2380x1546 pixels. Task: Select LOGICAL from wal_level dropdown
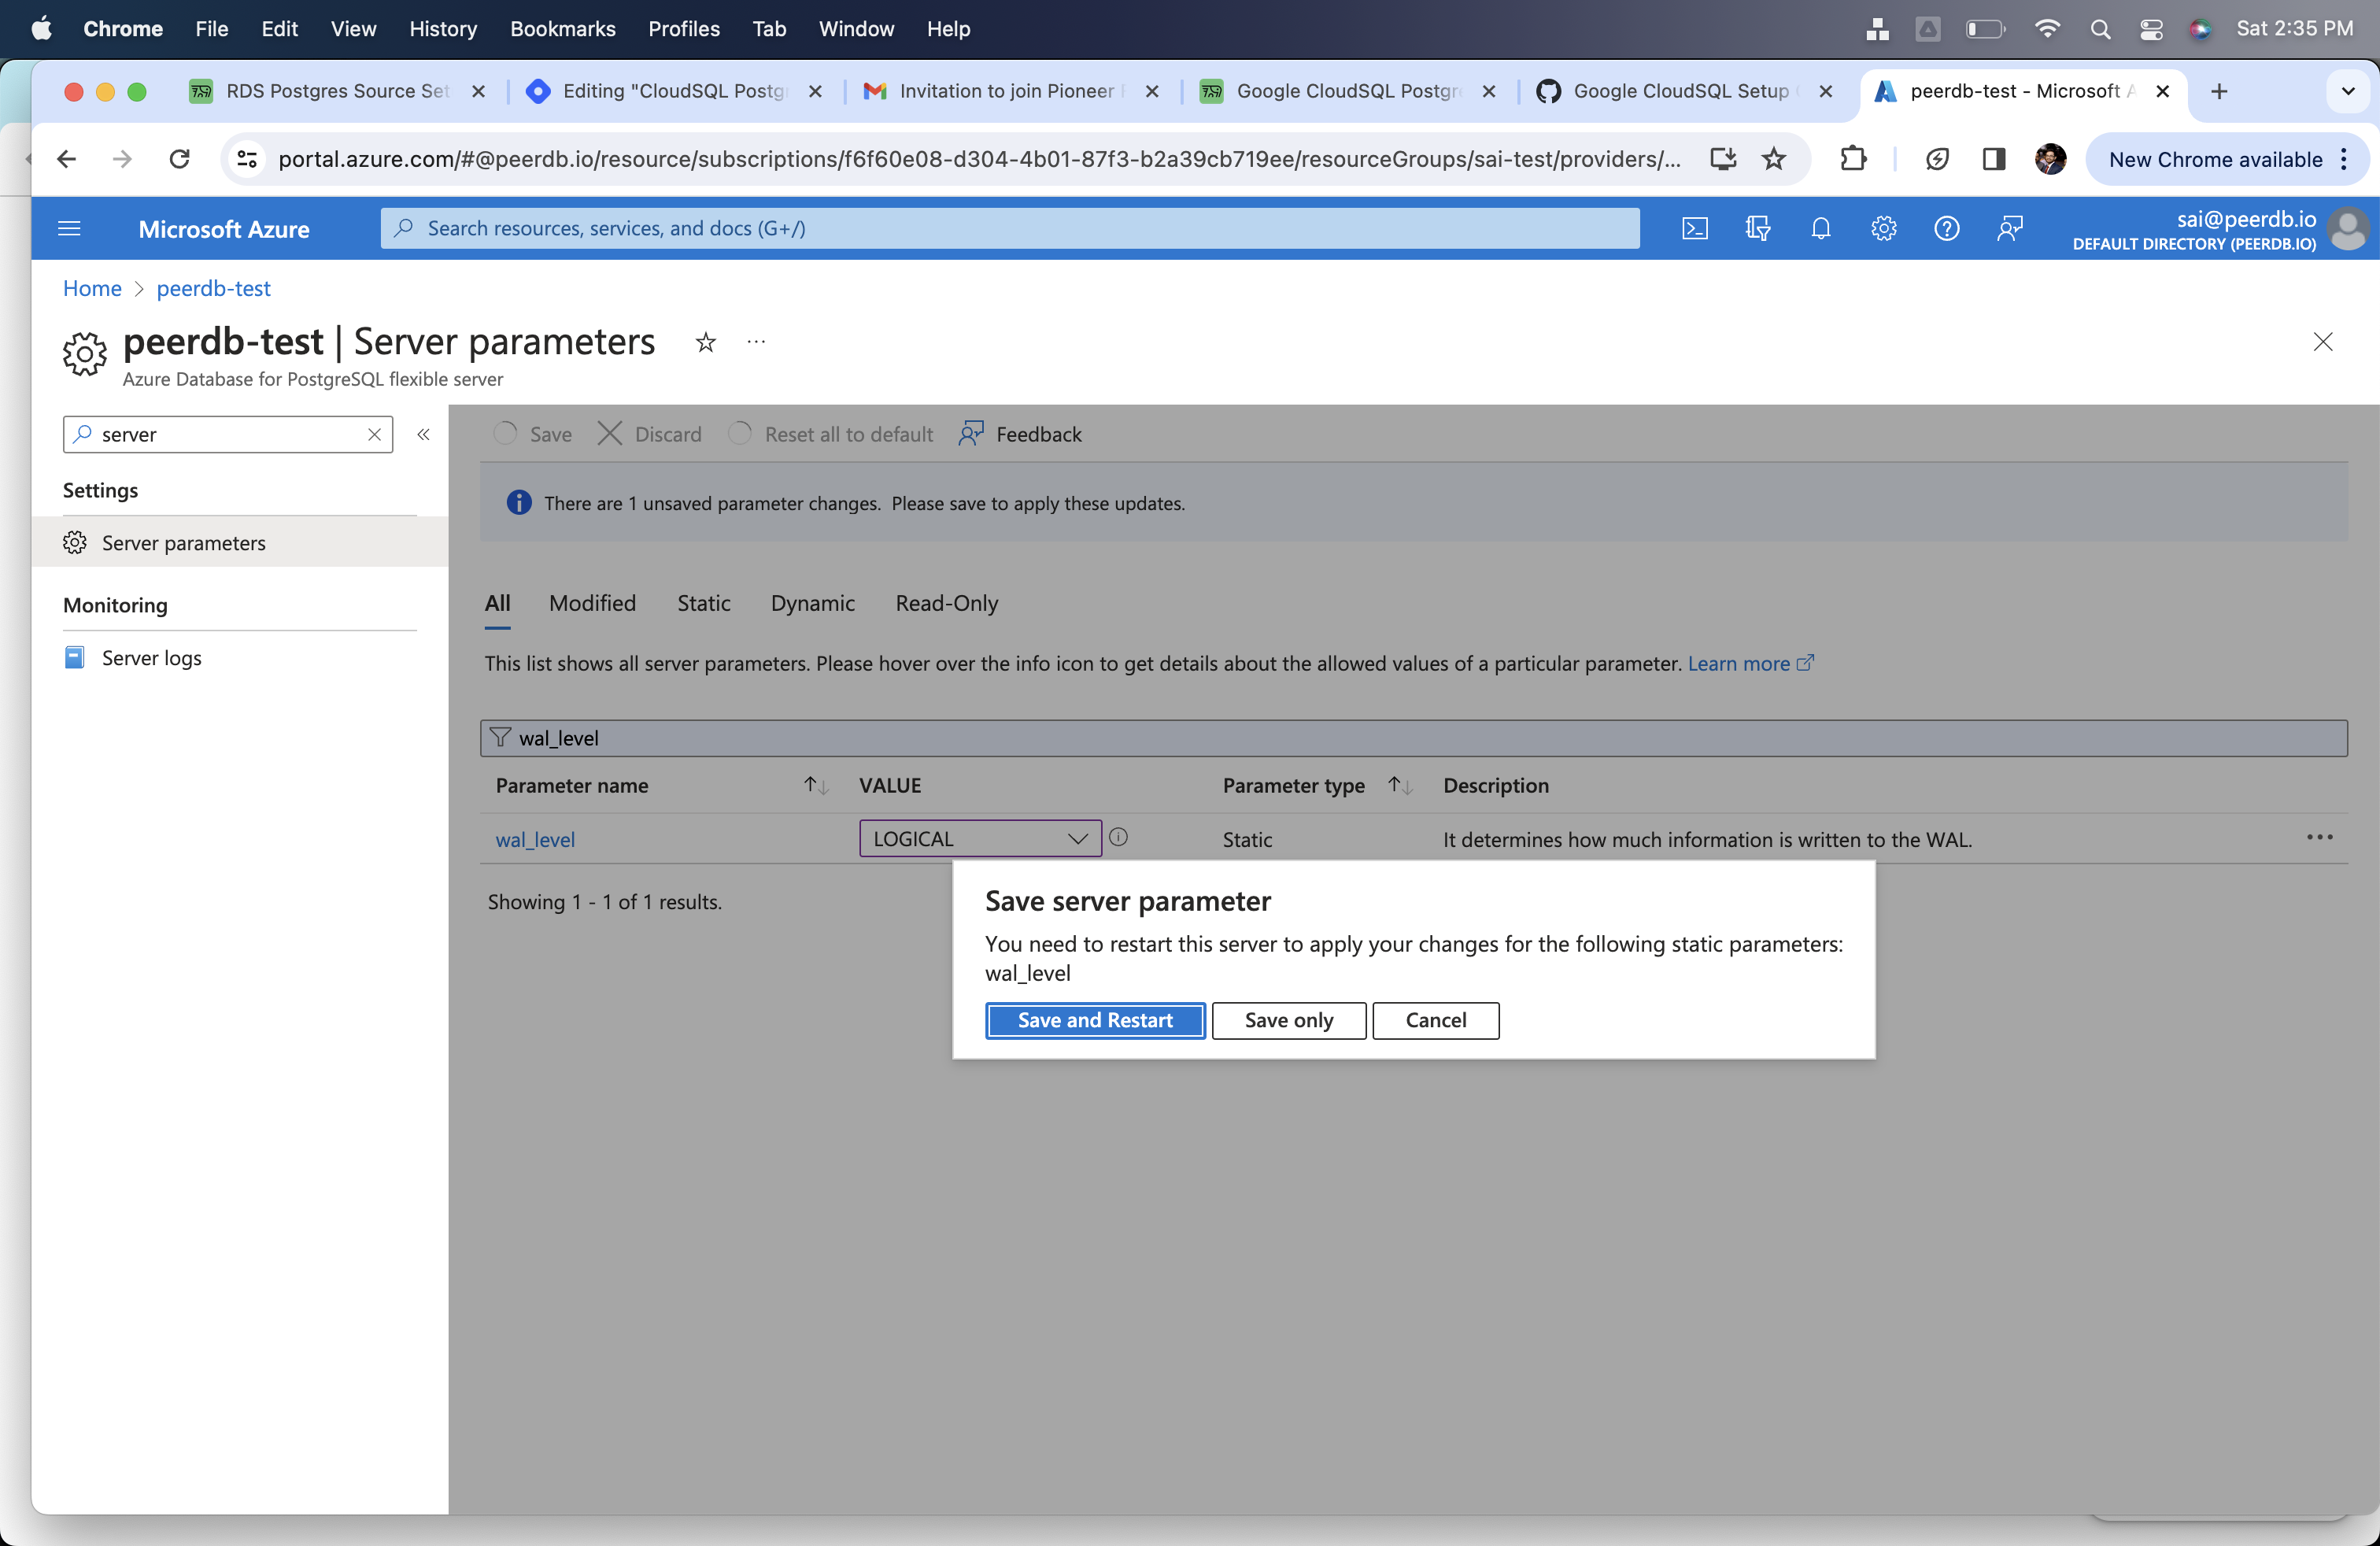click(x=975, y=838)
